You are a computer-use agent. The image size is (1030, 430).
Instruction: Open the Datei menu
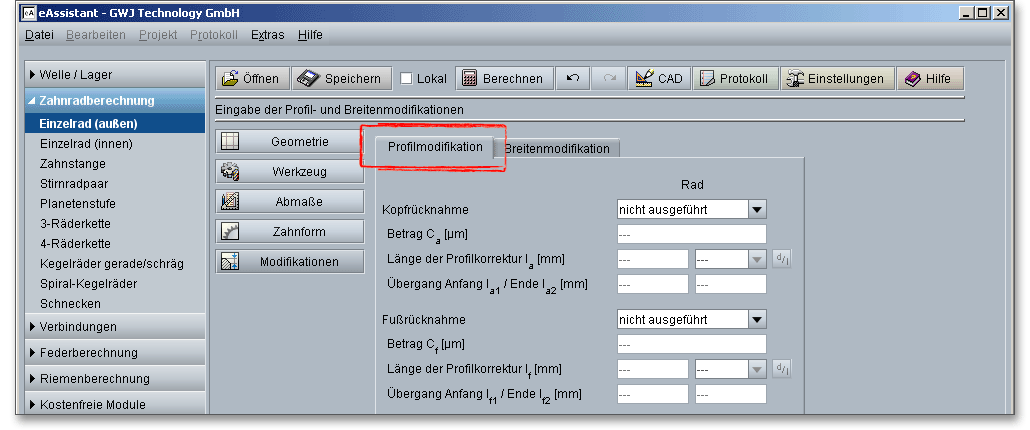[39, 34]
